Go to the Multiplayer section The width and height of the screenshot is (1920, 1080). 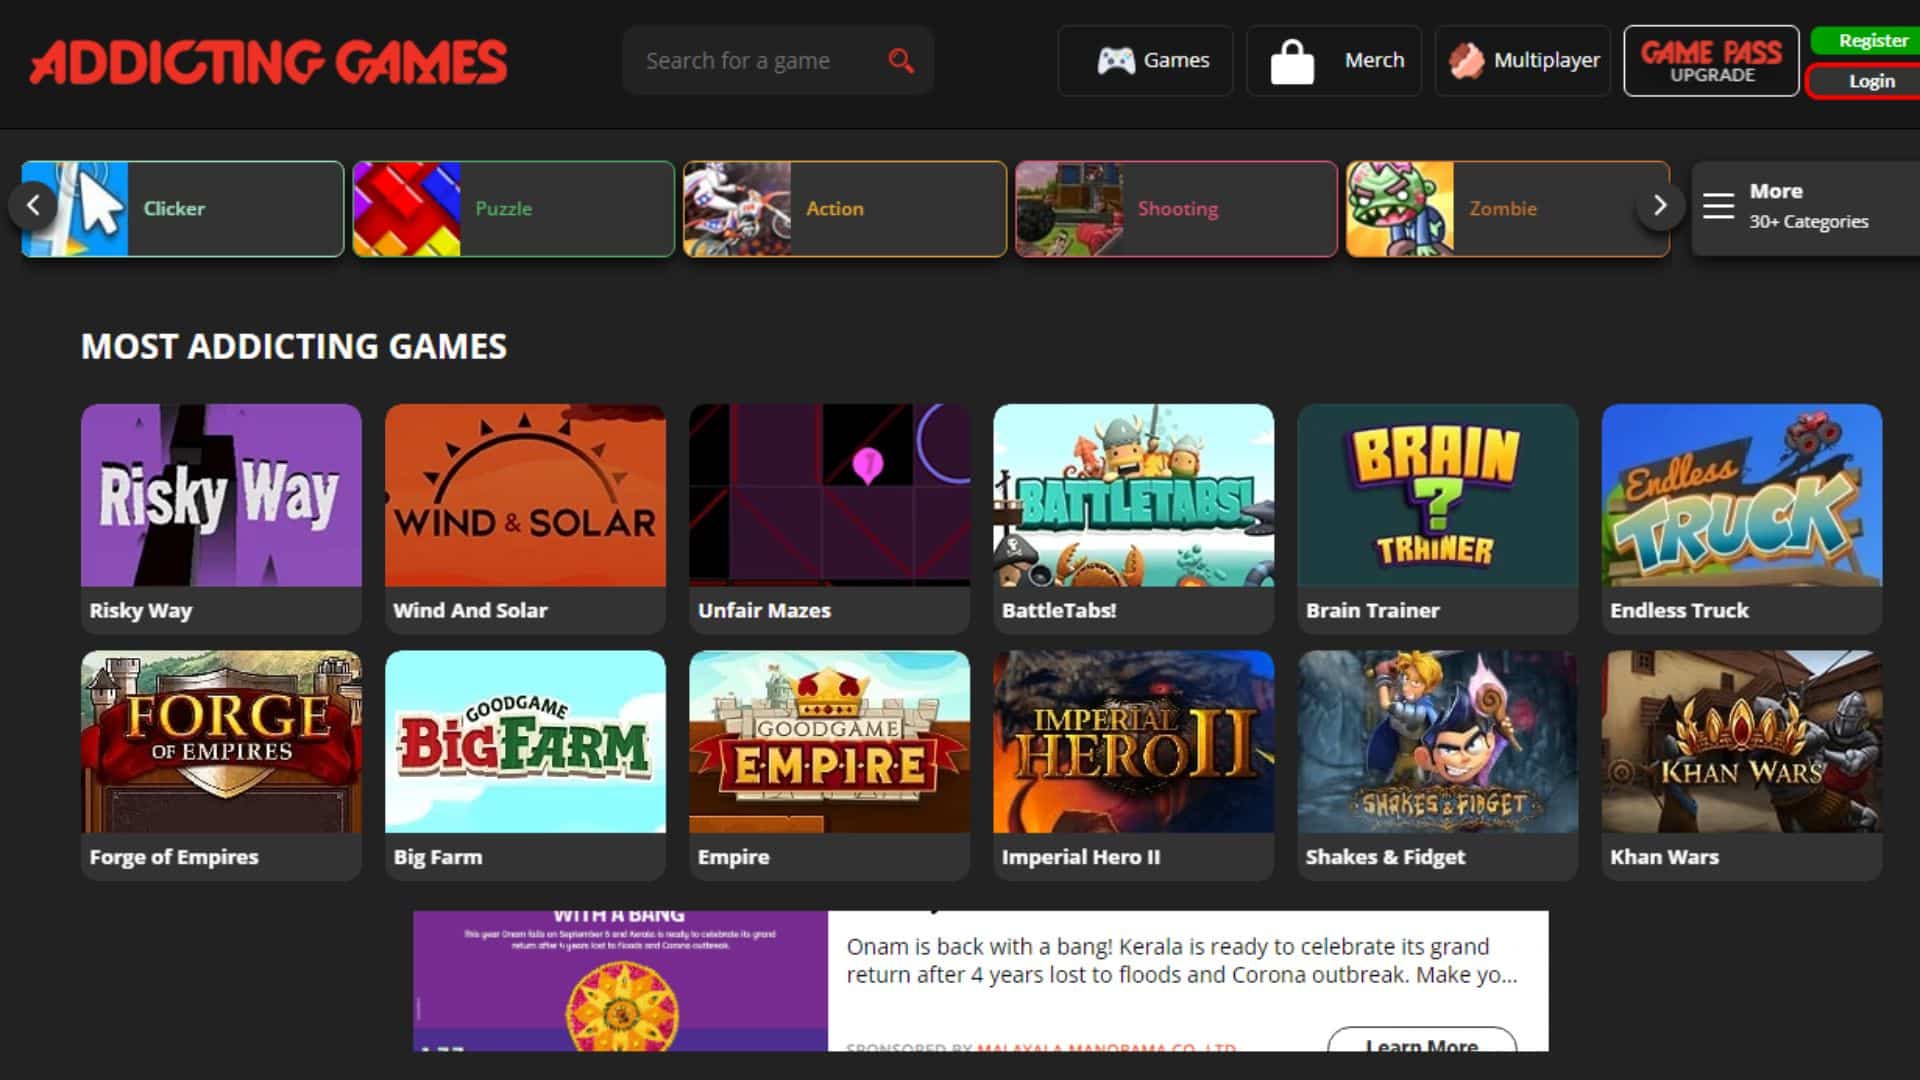coord(1522,61)
